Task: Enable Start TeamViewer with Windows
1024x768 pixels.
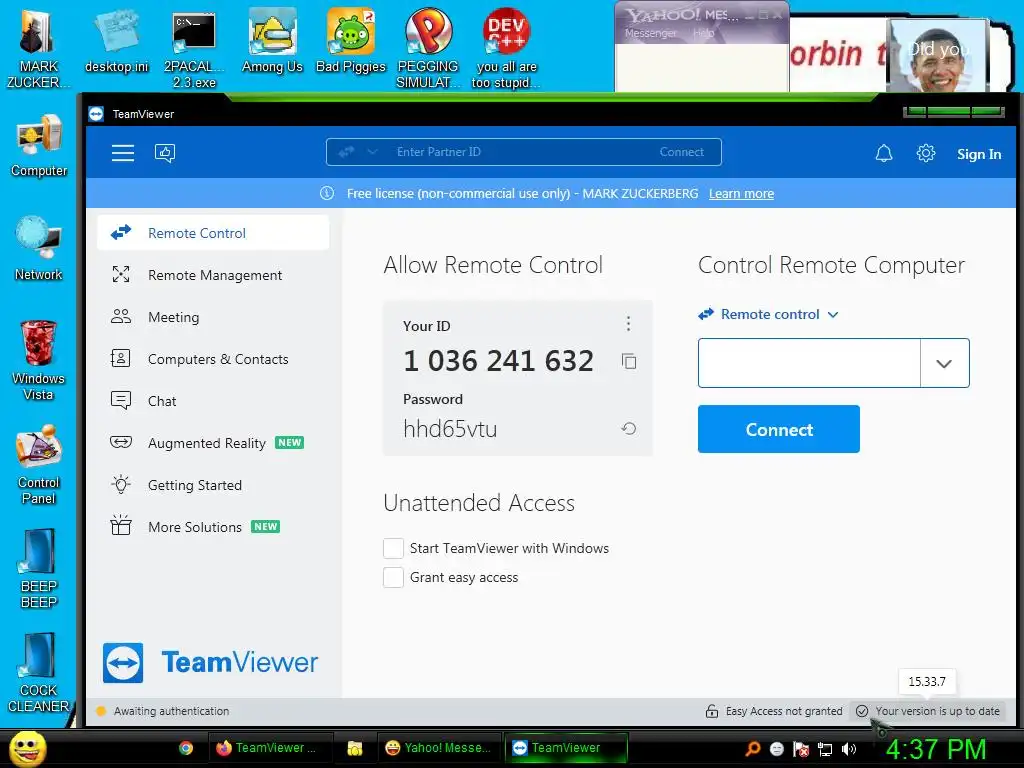Action: 393,548
